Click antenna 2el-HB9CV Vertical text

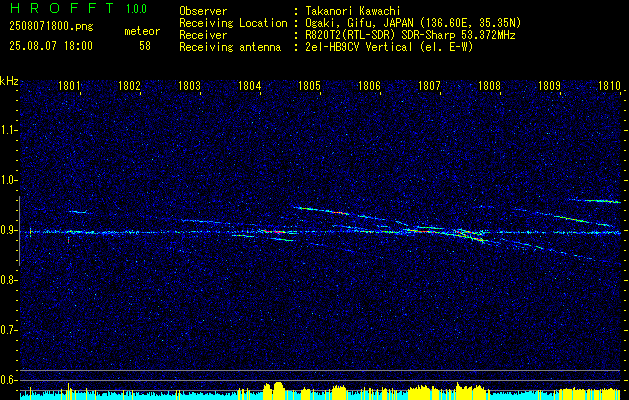pyautogui.click(x=389, y=47)
